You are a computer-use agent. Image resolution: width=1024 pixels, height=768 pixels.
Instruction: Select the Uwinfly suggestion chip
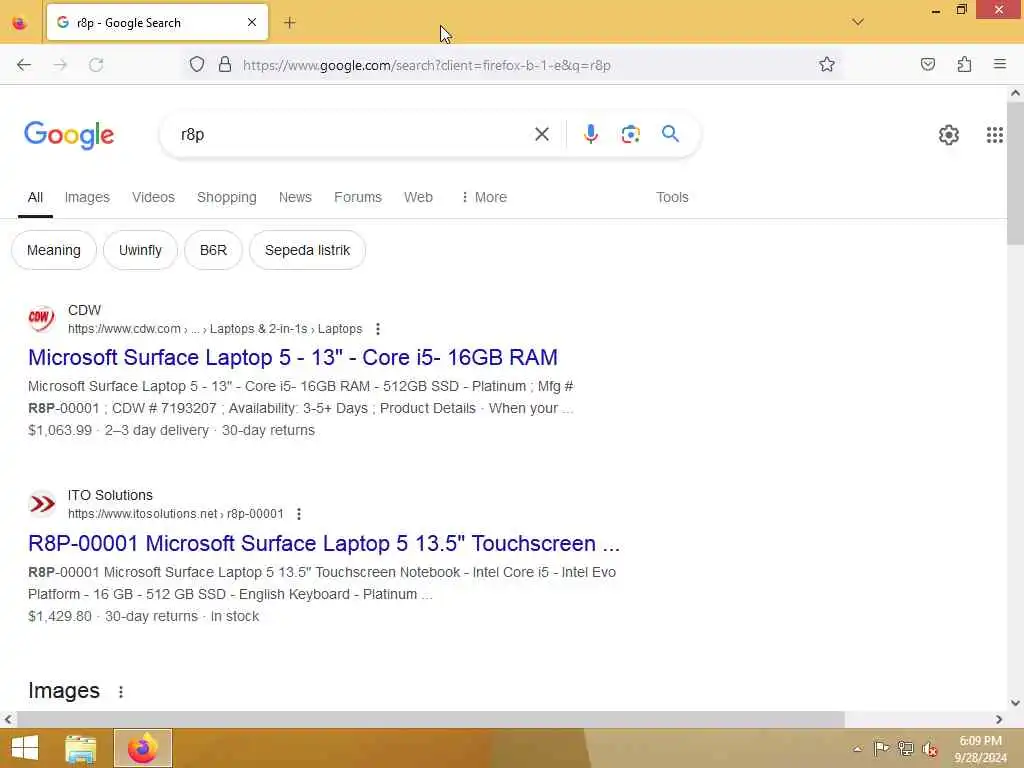[x=140, y=250]
